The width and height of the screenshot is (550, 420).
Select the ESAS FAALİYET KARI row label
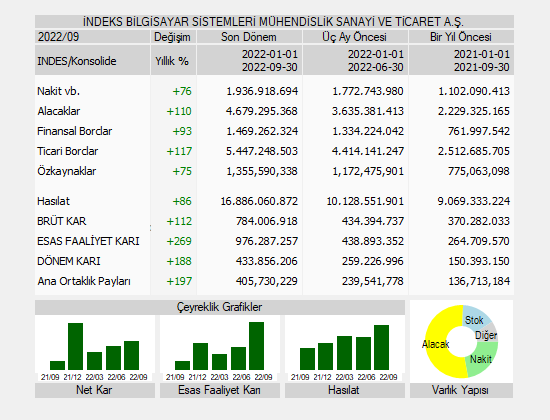88,241
